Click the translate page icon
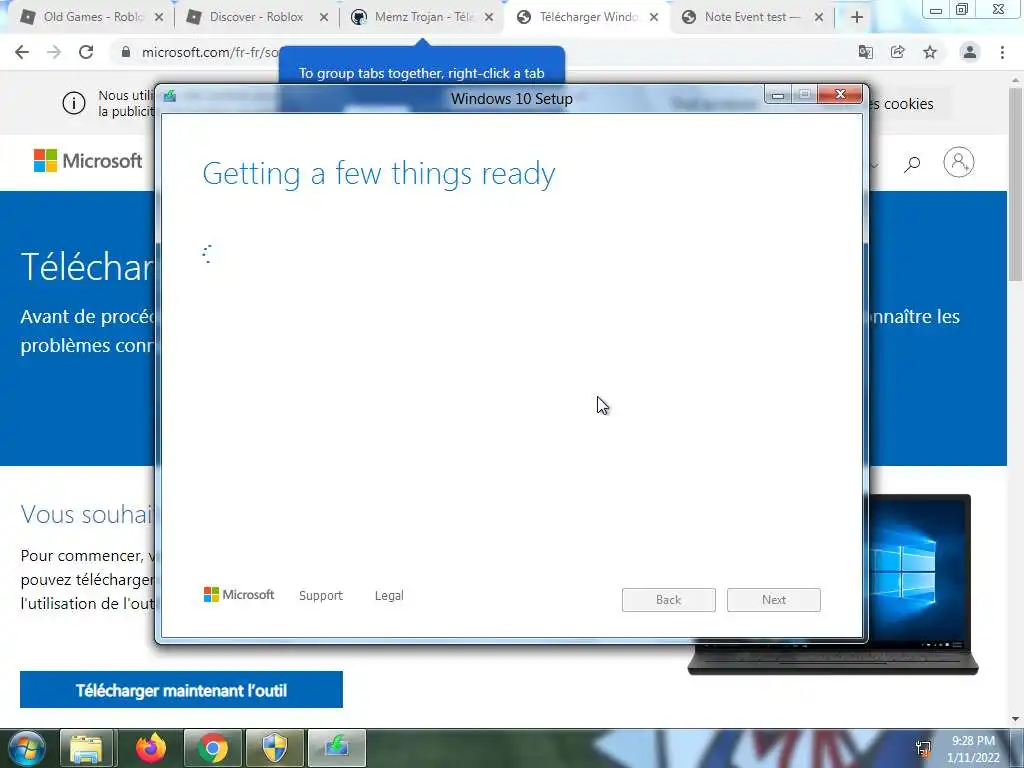The height and width of the screenshot is (768, 1024). [865, 52]
